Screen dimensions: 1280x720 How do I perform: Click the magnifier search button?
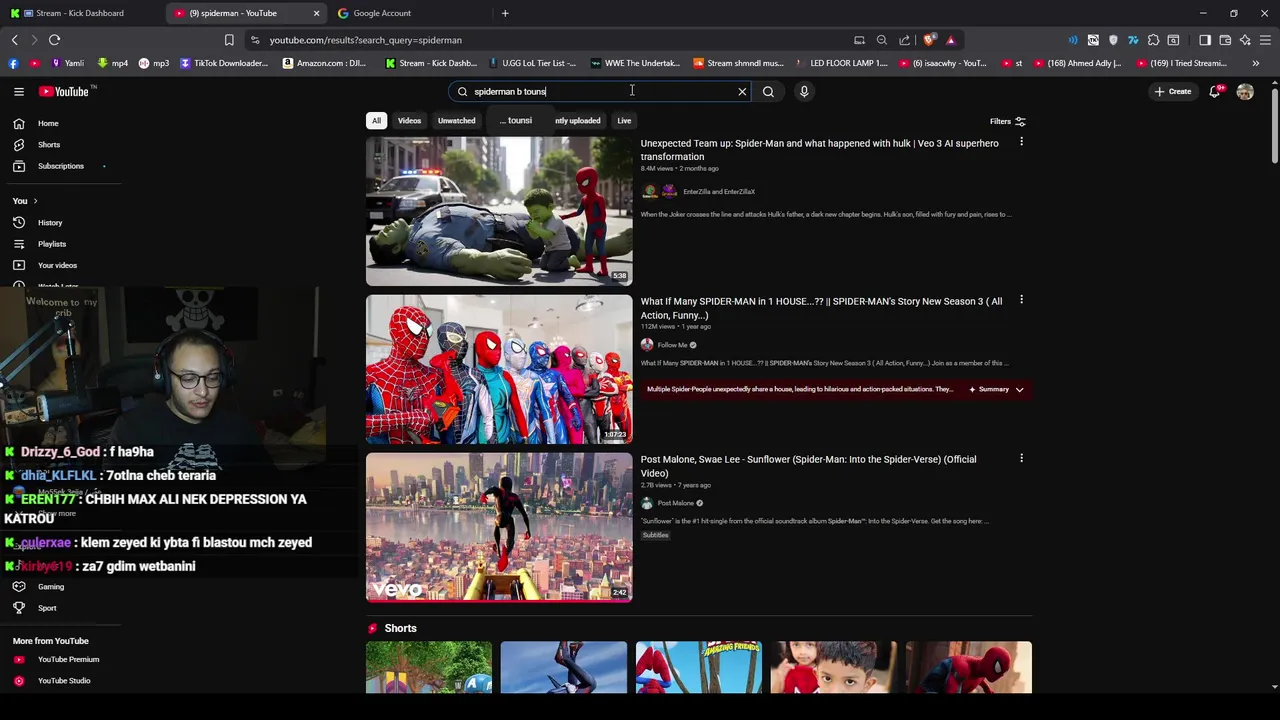tap(768, 91)
